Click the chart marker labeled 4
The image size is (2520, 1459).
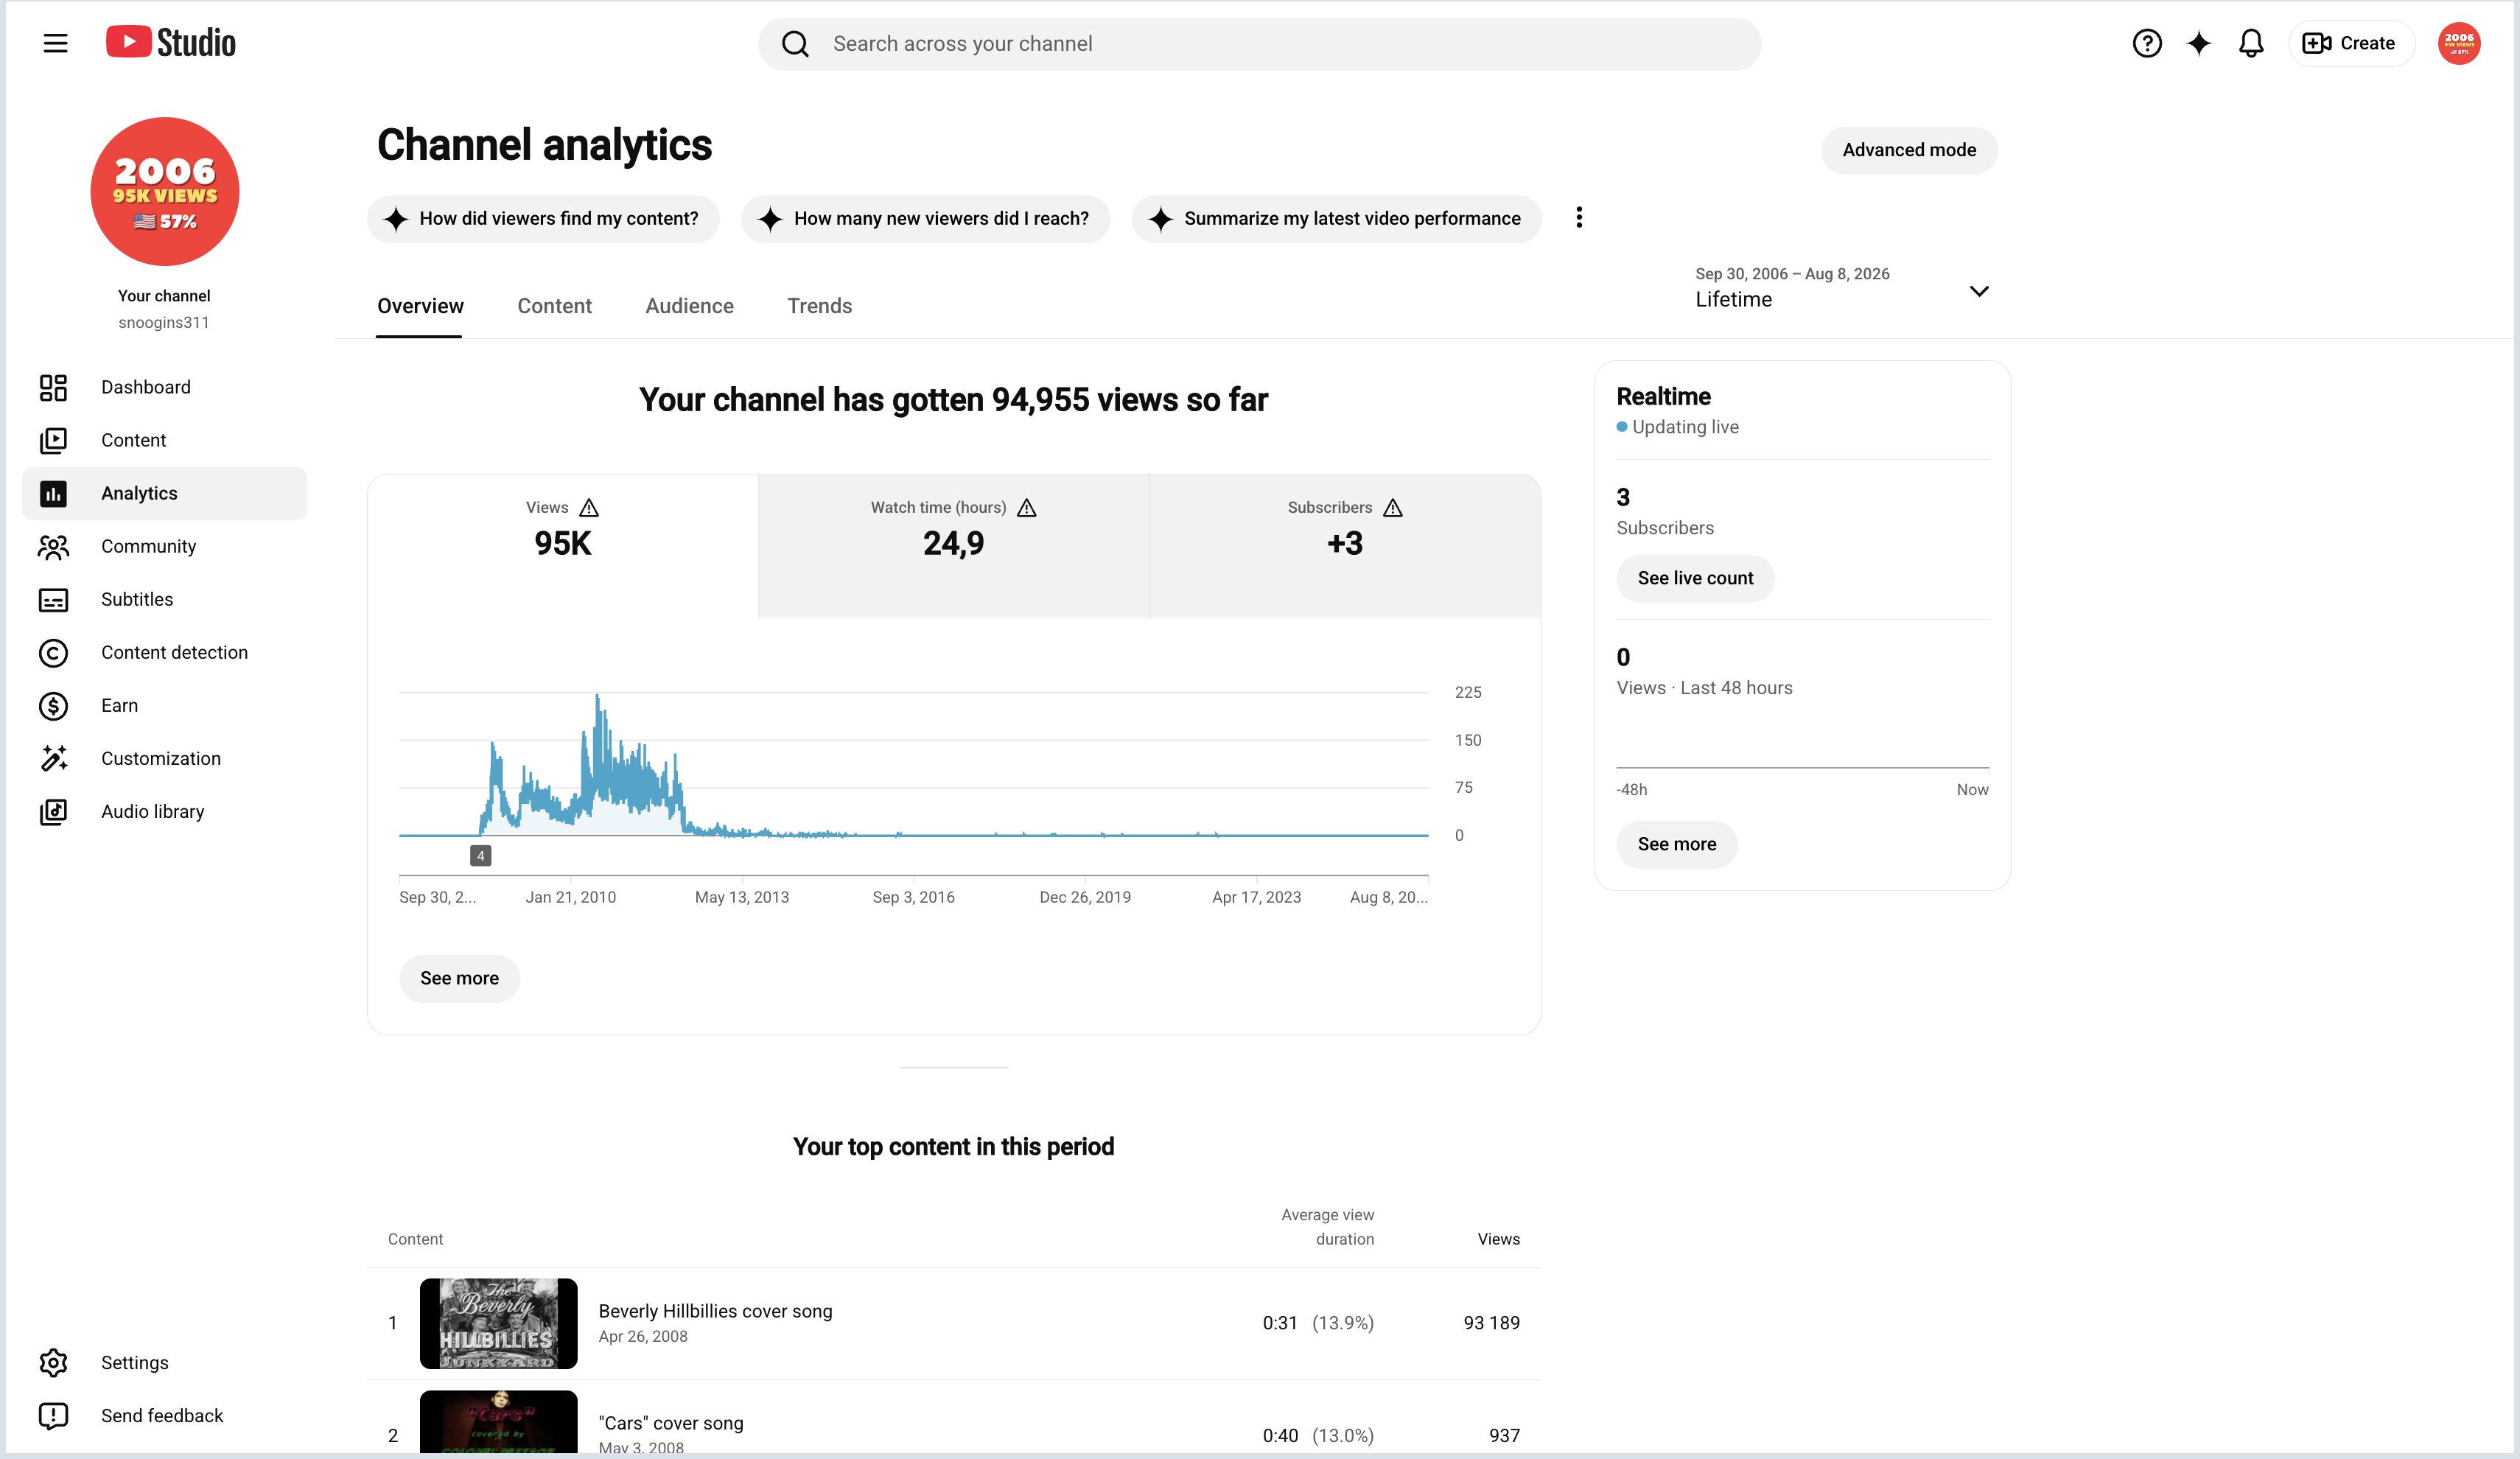click(x=480, y=855)
